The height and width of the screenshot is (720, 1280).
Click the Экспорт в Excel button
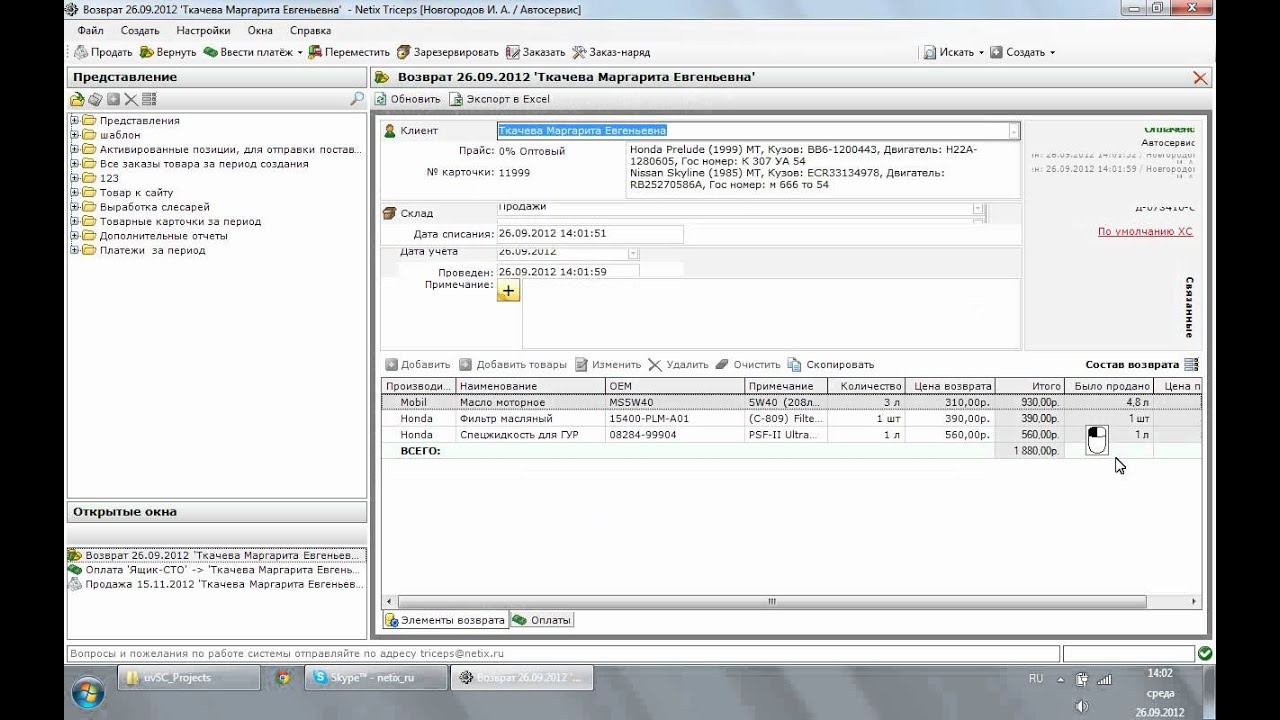[x=500, y=99]
